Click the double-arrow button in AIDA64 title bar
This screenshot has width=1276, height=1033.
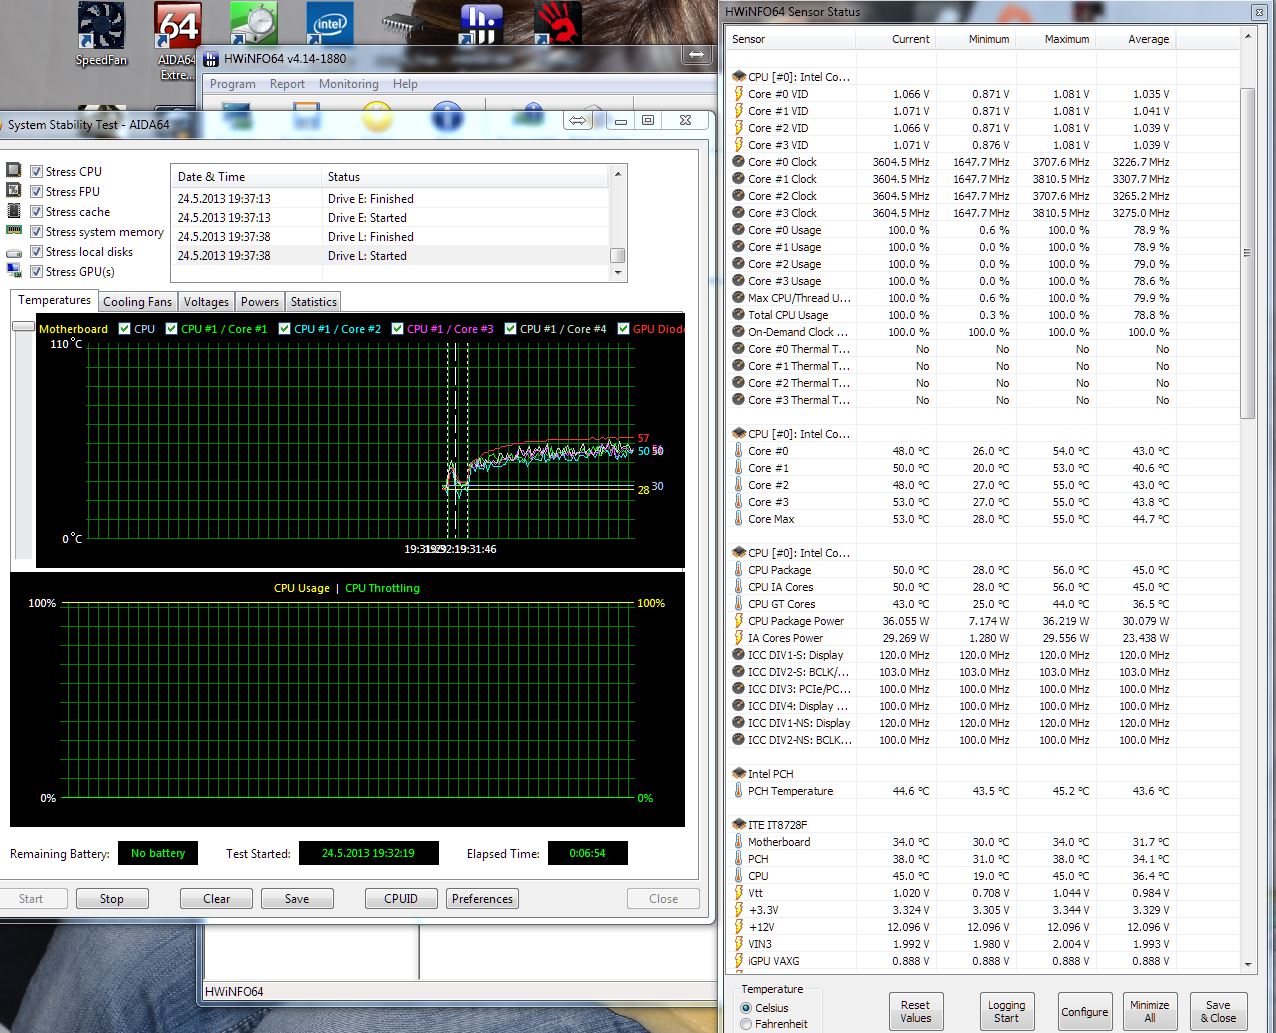pyautogui.click(x=578, y=120)
